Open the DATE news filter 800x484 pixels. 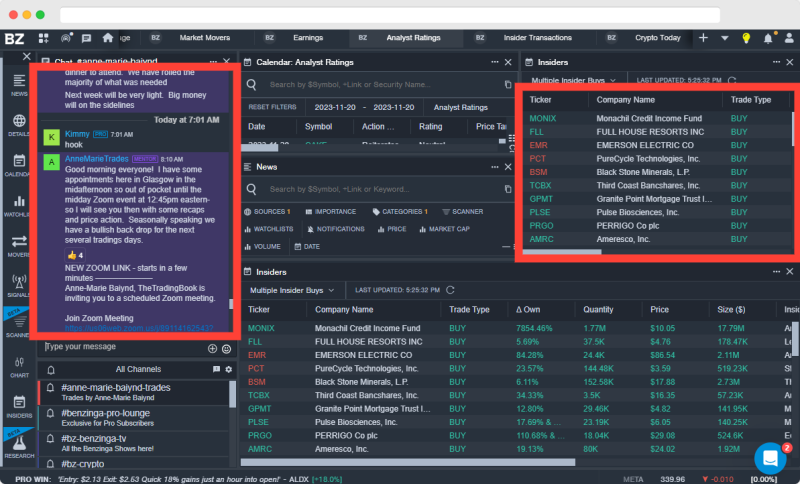pyautogui.click(x=307, y=246)
